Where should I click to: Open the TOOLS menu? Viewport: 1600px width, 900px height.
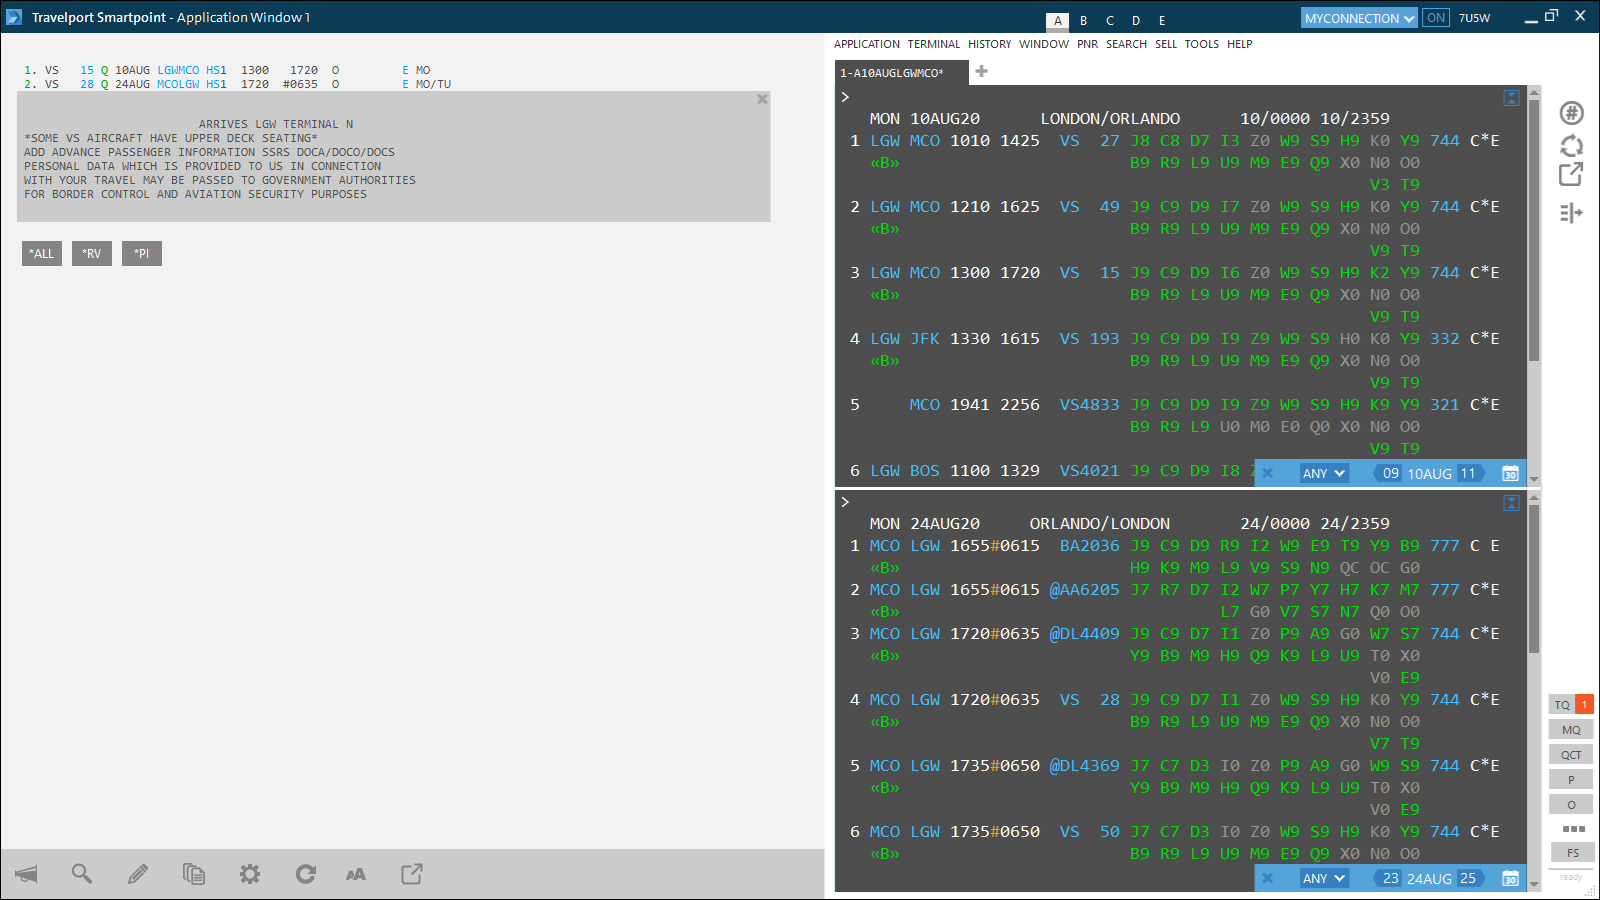tap(1202, 44)
